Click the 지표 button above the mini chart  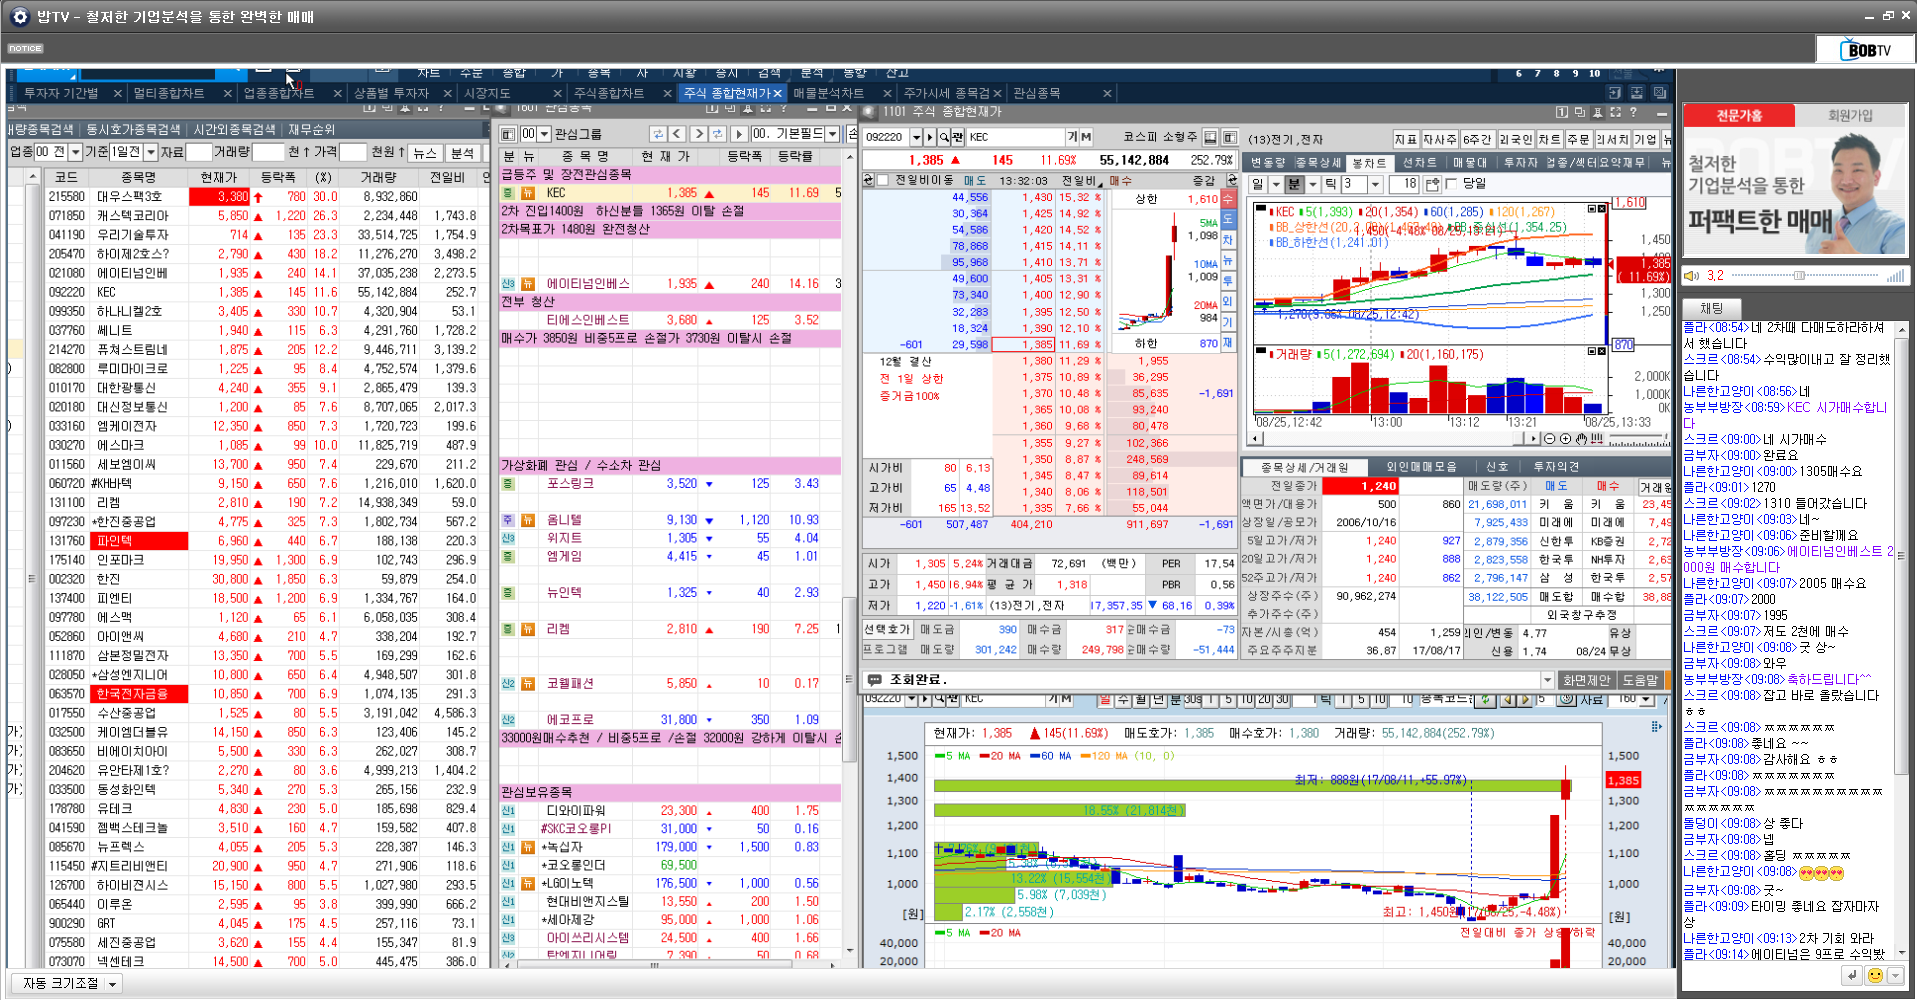pyautogui.click(x=1406, y=139)
